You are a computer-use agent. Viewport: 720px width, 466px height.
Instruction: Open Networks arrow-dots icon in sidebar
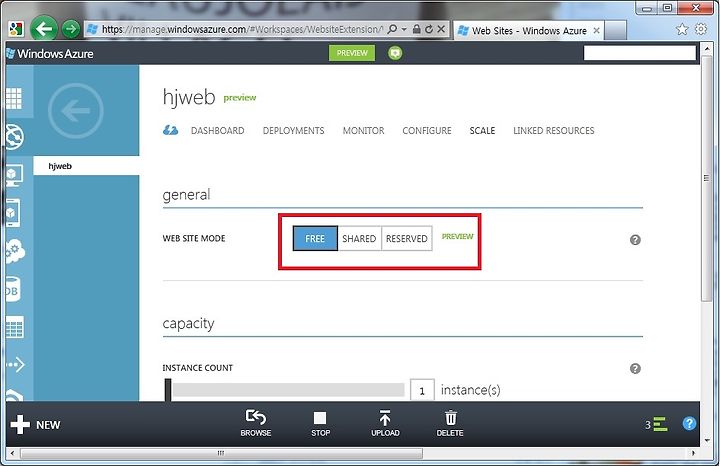(x=15, y=365)
